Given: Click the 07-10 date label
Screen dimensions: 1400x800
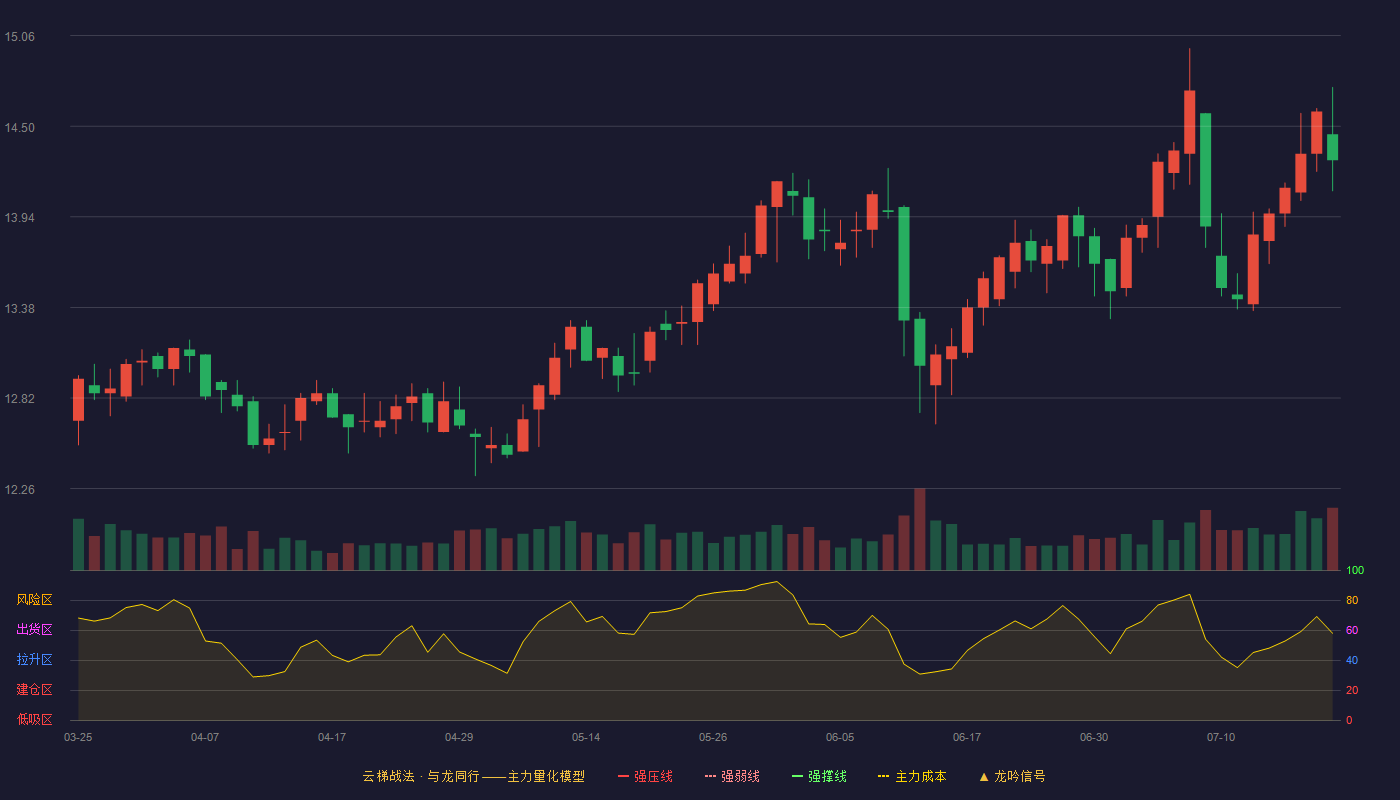Looking at the screenshot, I should 1221,737.
